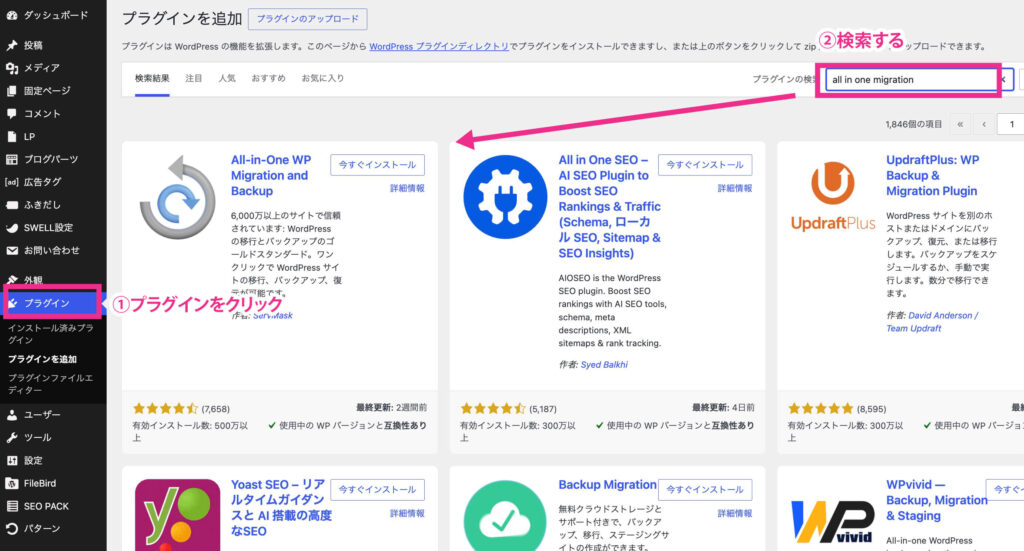This screenshot has height=551, width=1024.
Task: Open the ふきだし icon in sidebar
Action: pos(12,205)
